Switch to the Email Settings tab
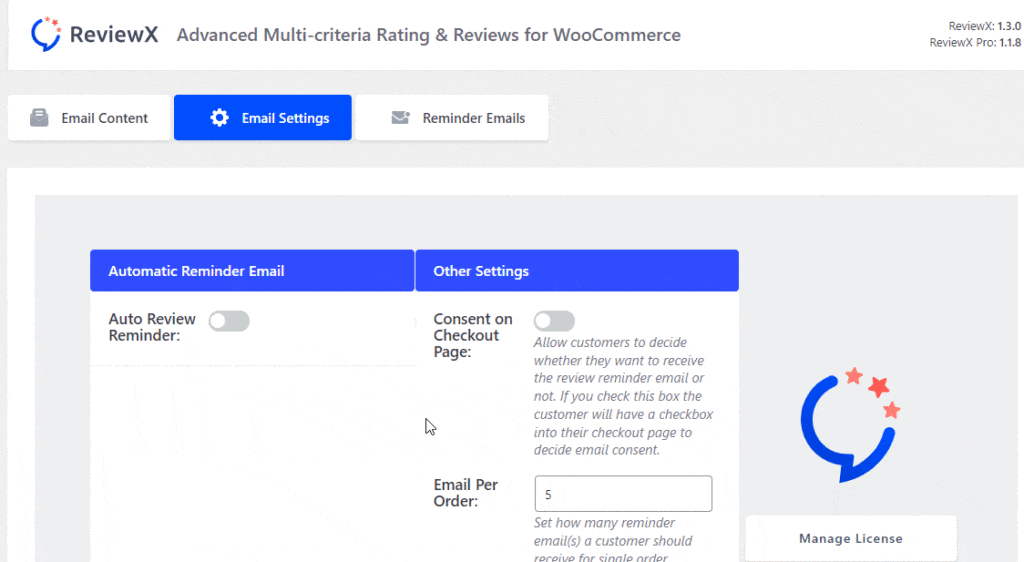Image resolution: width=1024 pixels, height=562 pixels. tap(263, 118)
